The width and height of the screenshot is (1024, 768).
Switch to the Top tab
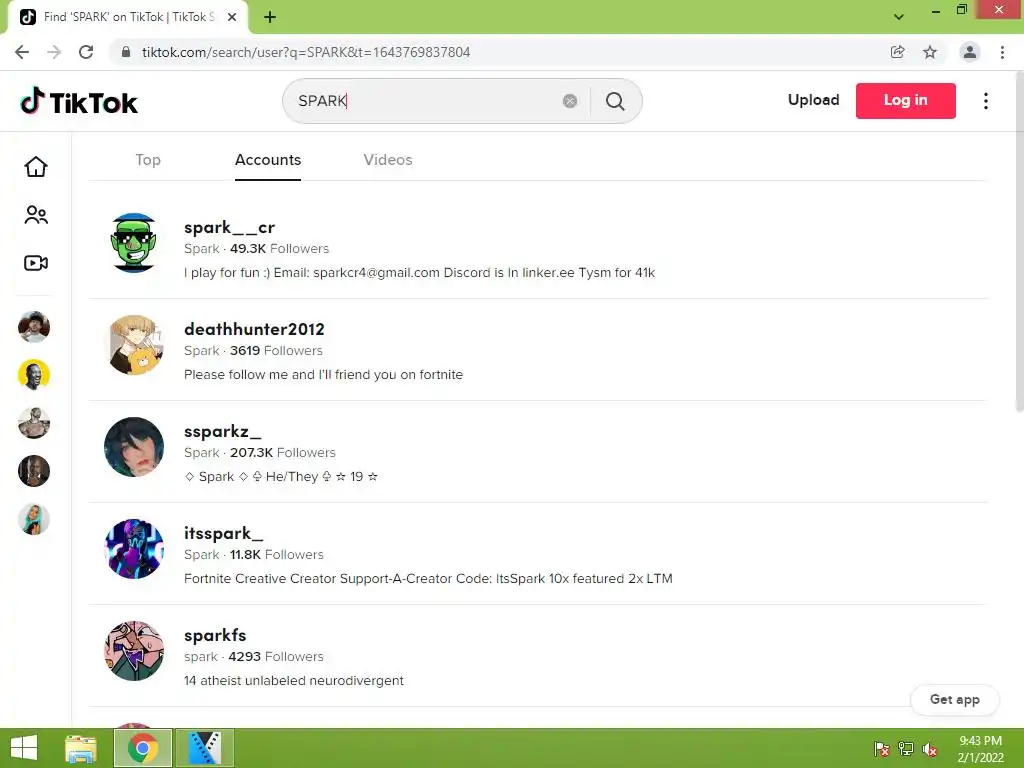point(148,160)
